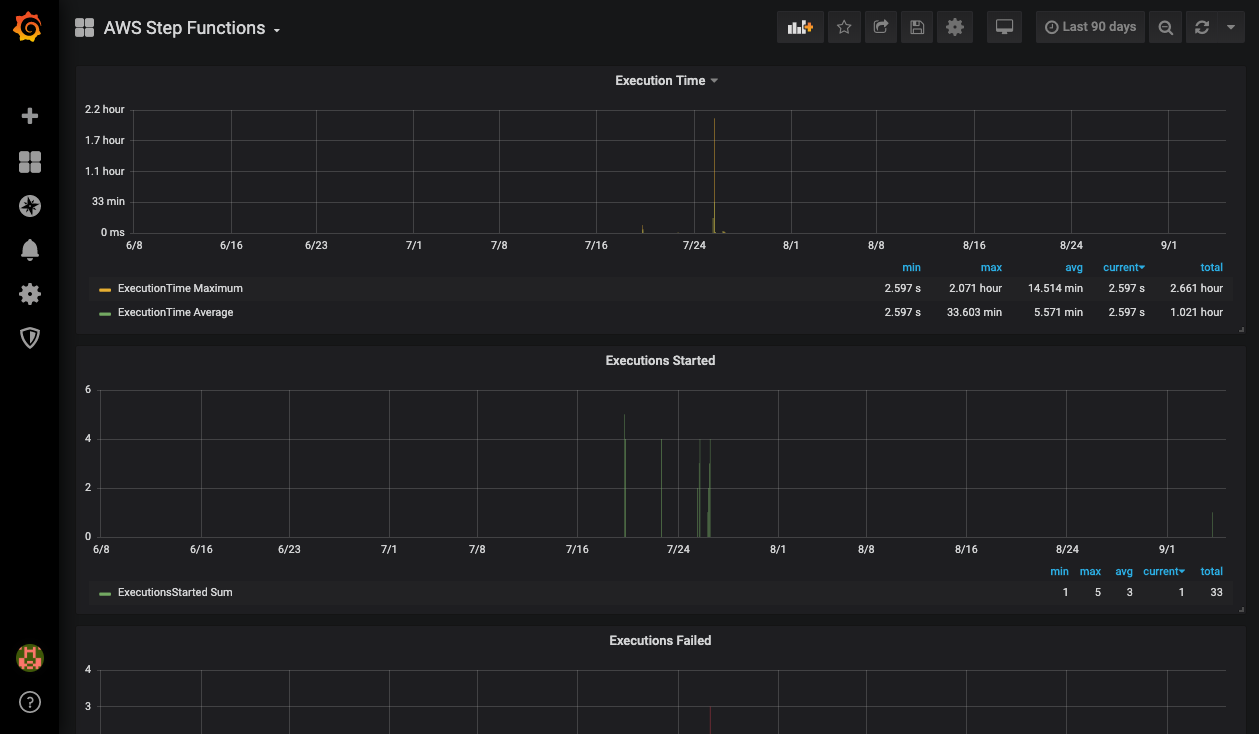Cycle view mode with monitor icon
Screen dimensions: 1259x734
tap(1005, 27)
